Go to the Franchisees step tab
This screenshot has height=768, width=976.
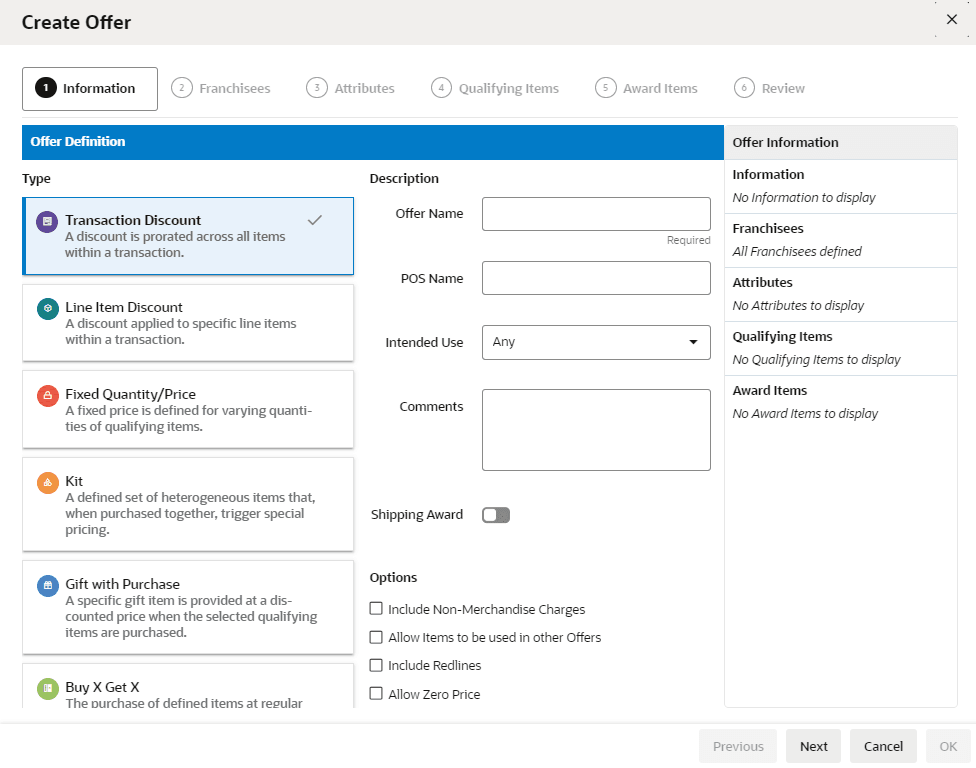(221, 88)
